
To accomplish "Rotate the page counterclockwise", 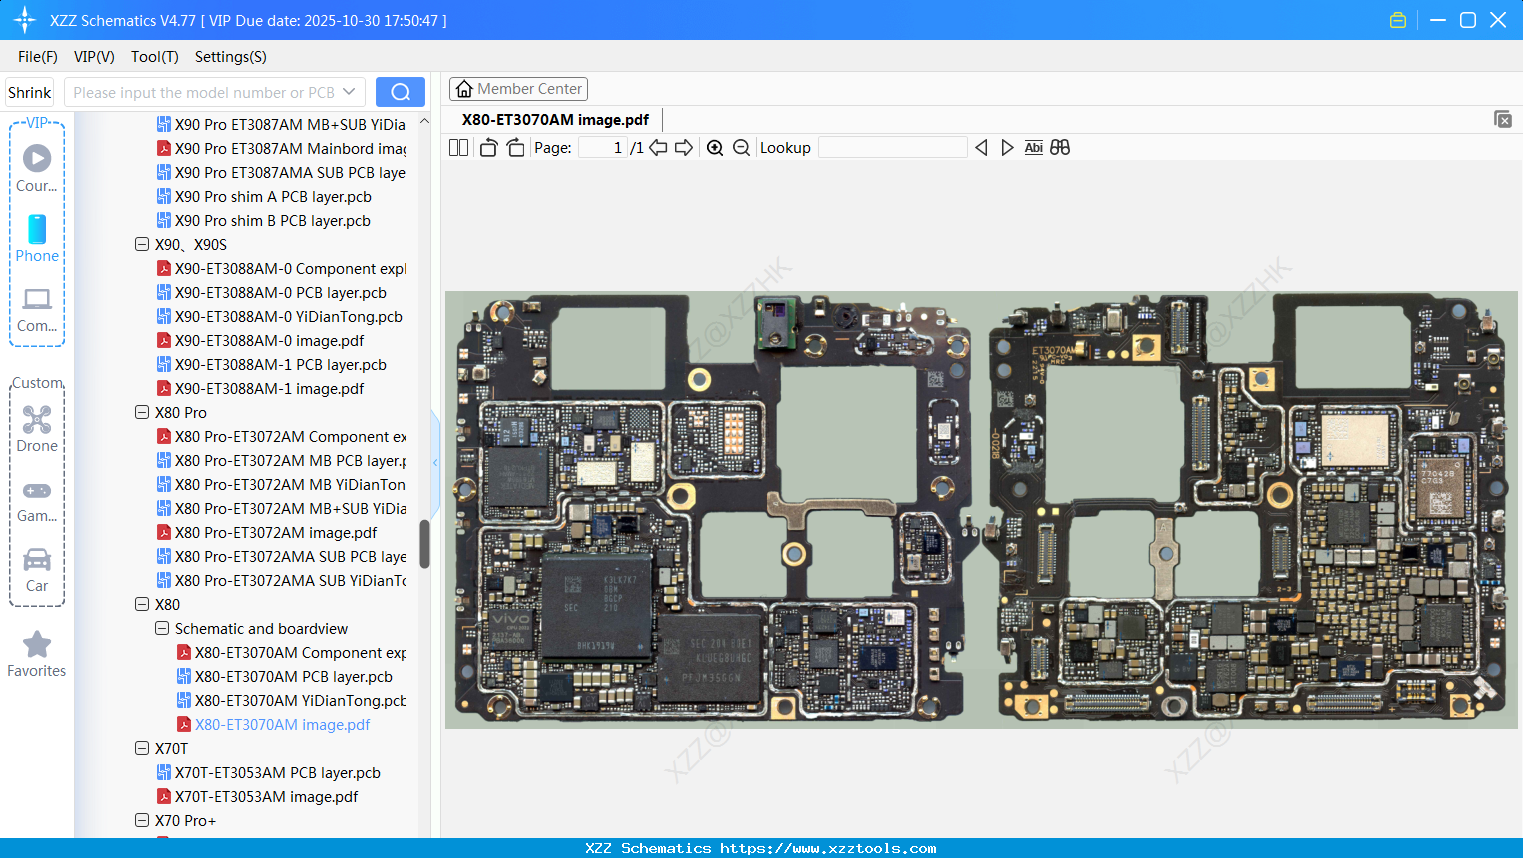I will (x=487, y=147).
